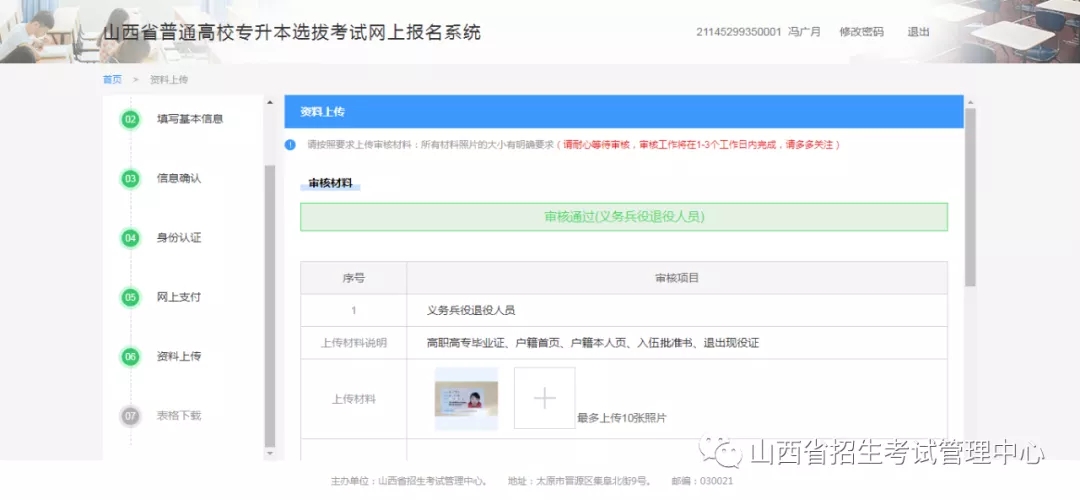
Task: Open 信息确认 step
Action: tap(179, 178)
